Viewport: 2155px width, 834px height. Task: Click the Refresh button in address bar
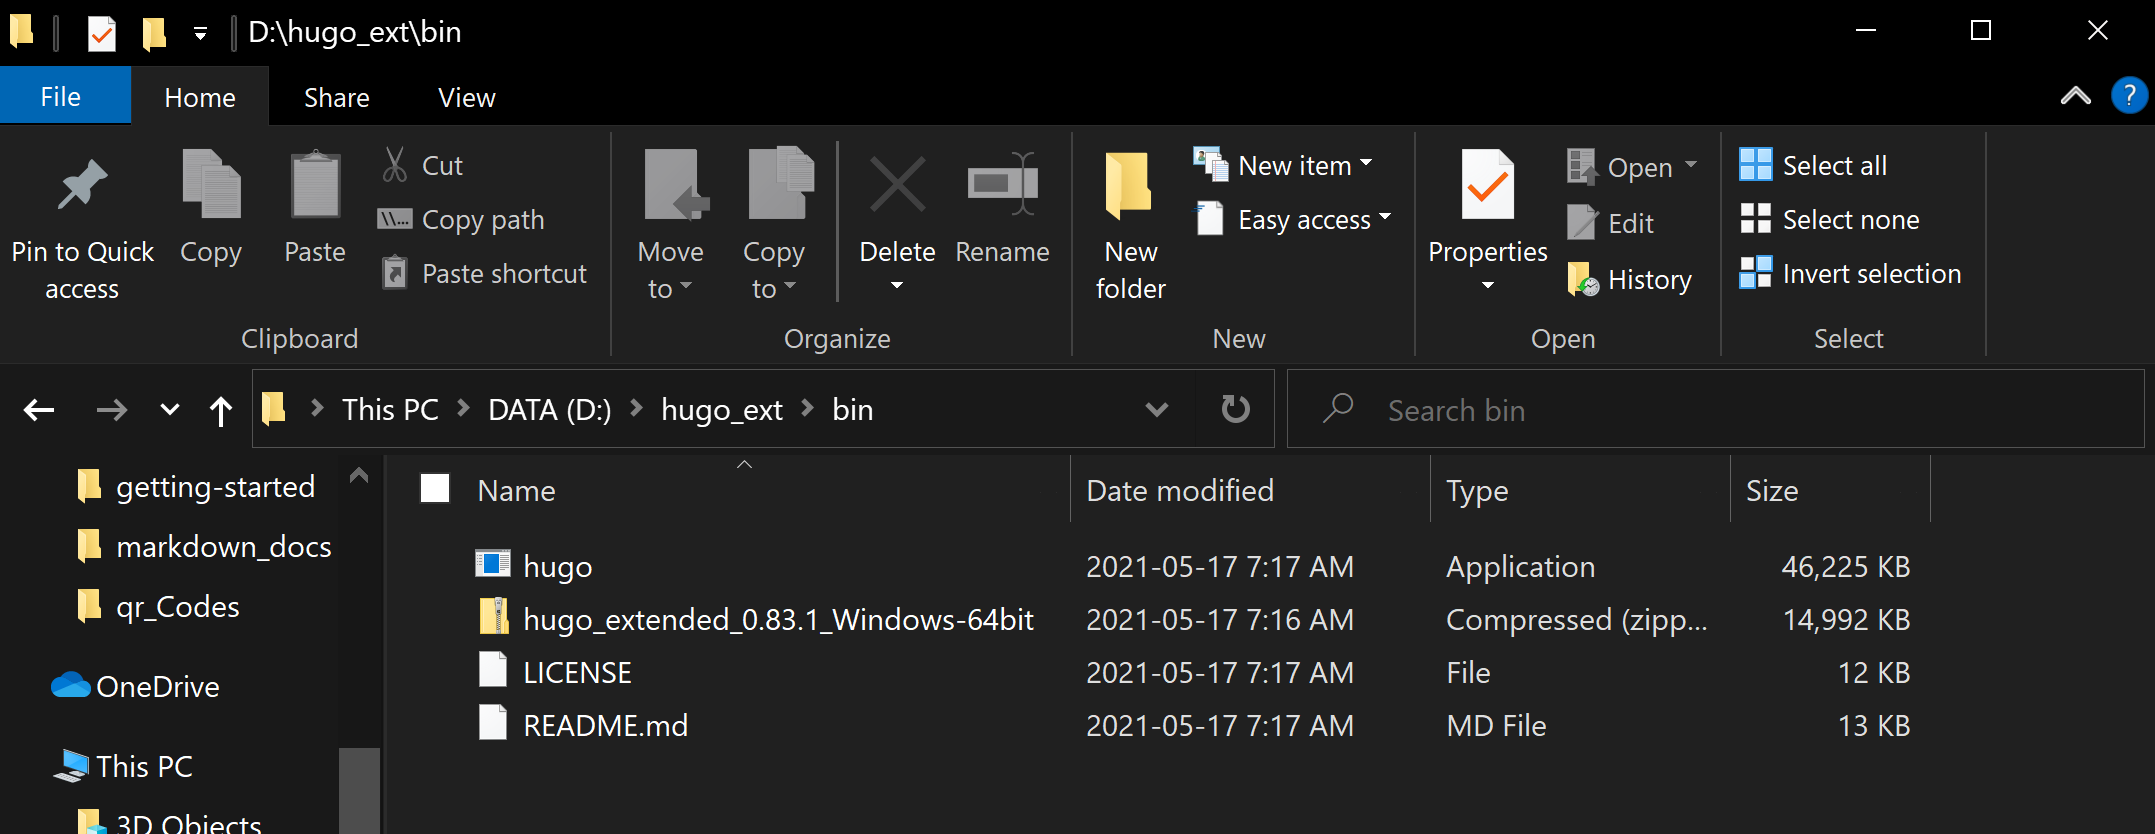click(x=1236, y=409)
